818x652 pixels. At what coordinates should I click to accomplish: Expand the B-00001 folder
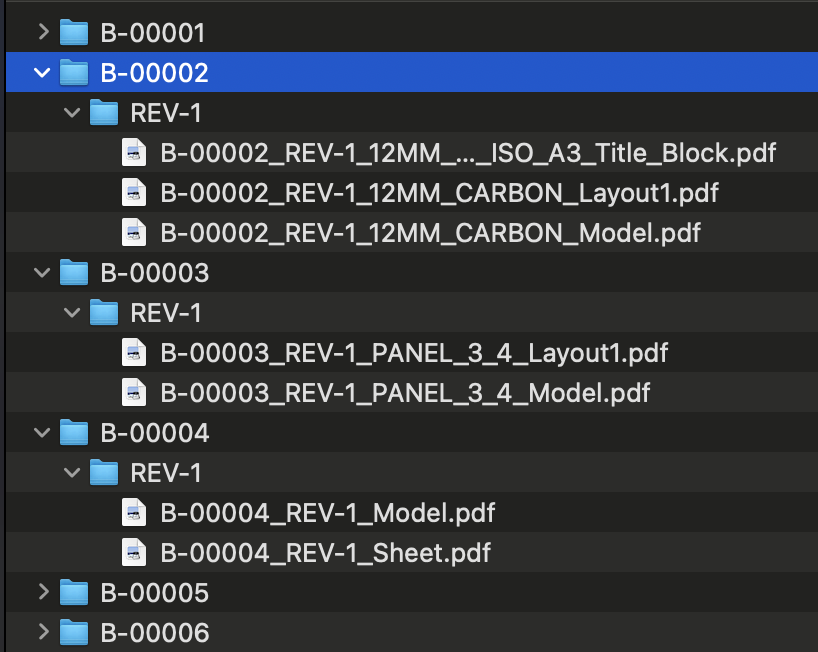click(42, 32)
